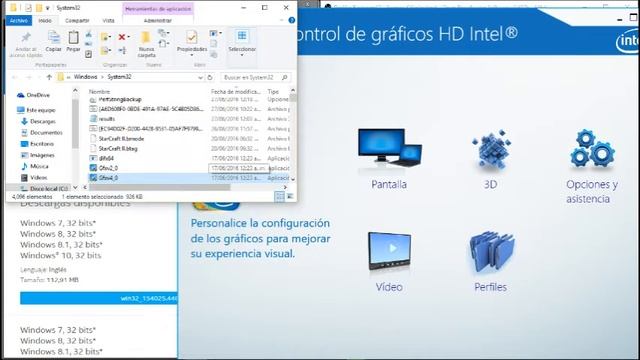Open the delete options dropdown arrow
Image resolution: width=640 pixels, height=360 pixels.
click(129, 37)
